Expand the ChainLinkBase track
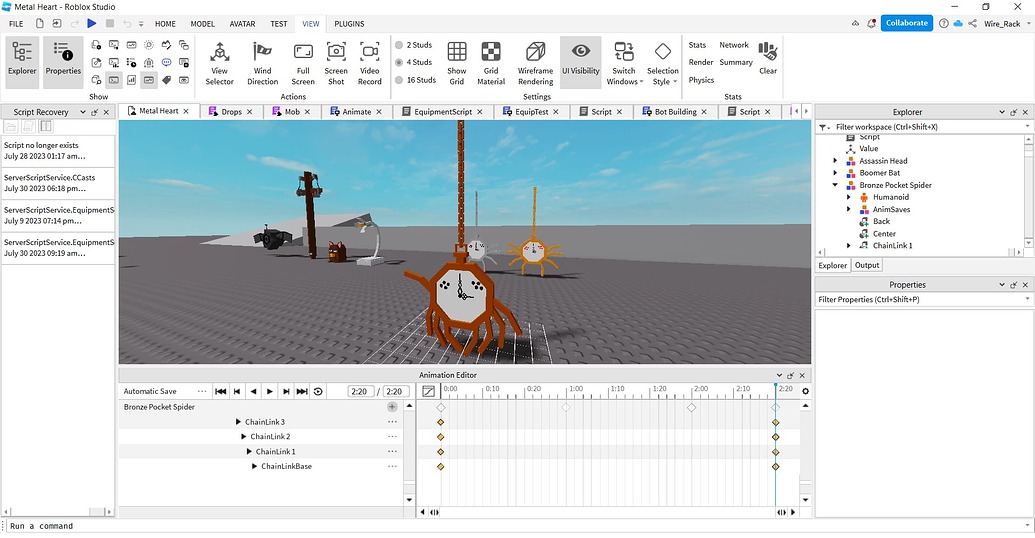The height and width of the screenshot is (538, 1035). pyautogui.click(x=255, y=467)
